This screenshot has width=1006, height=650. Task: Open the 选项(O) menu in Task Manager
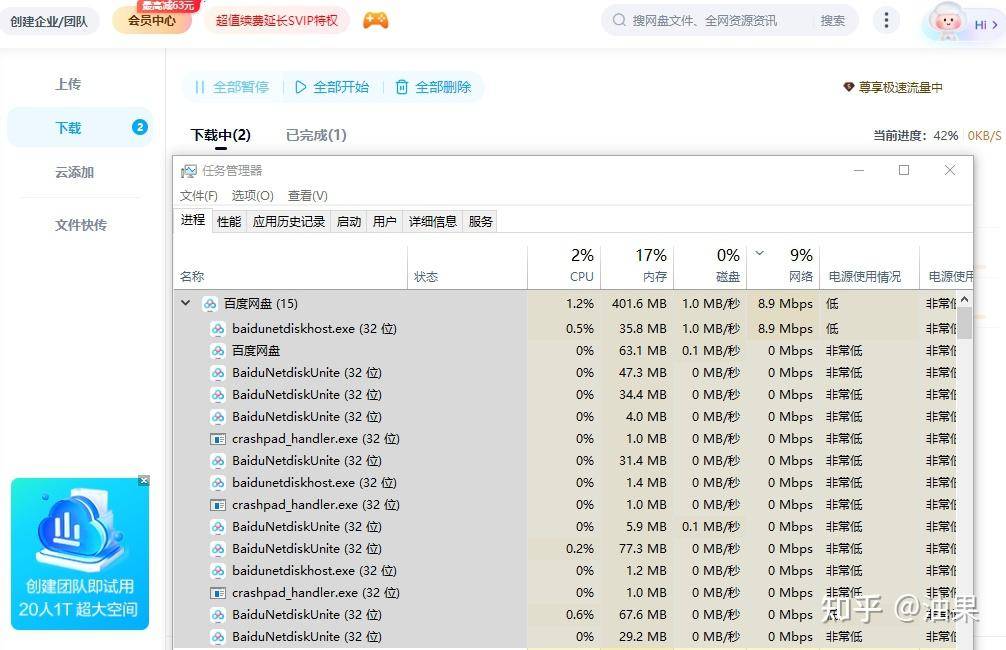pos(252,195)
